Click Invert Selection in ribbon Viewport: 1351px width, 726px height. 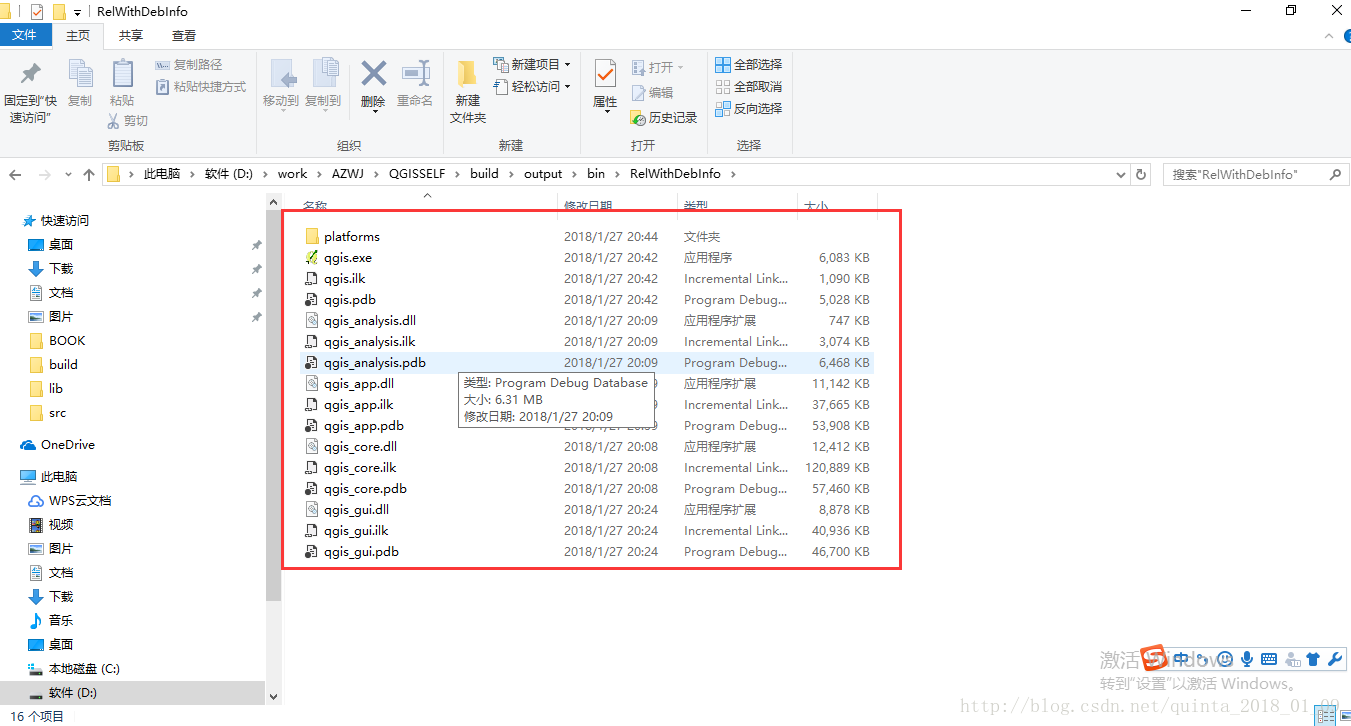tap(749, 109)
